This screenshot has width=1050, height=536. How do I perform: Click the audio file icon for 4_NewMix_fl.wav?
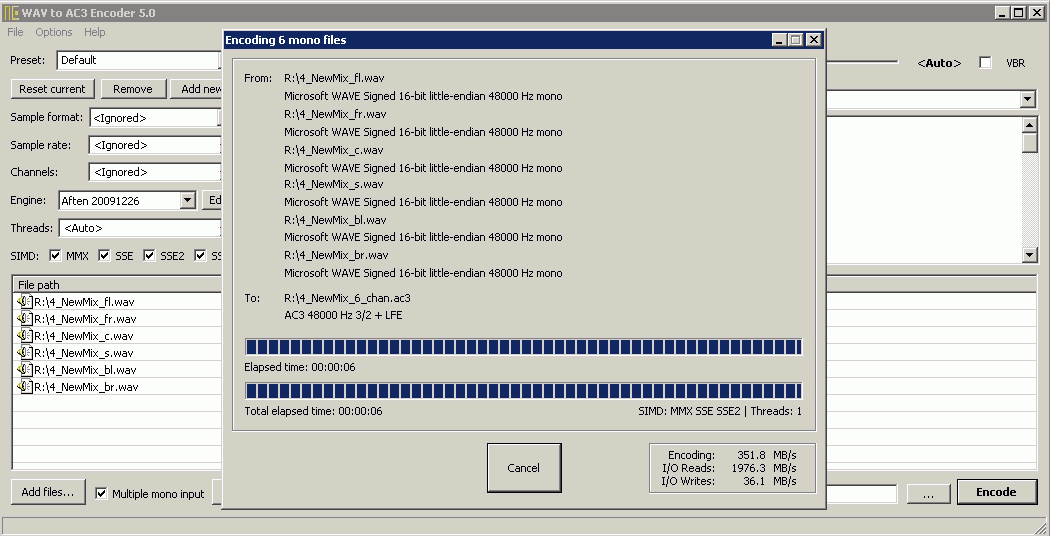(25, 302)
